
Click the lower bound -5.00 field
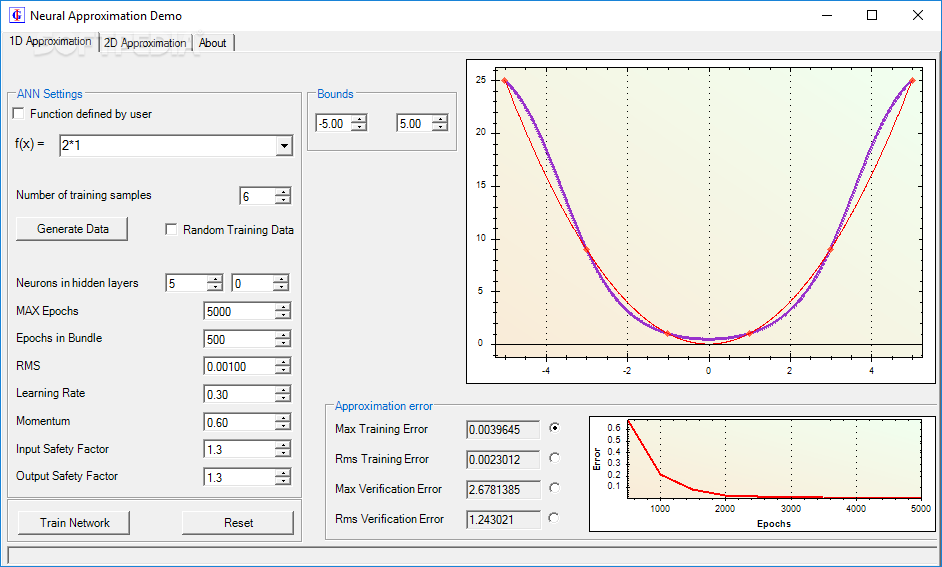click(333, 124)
